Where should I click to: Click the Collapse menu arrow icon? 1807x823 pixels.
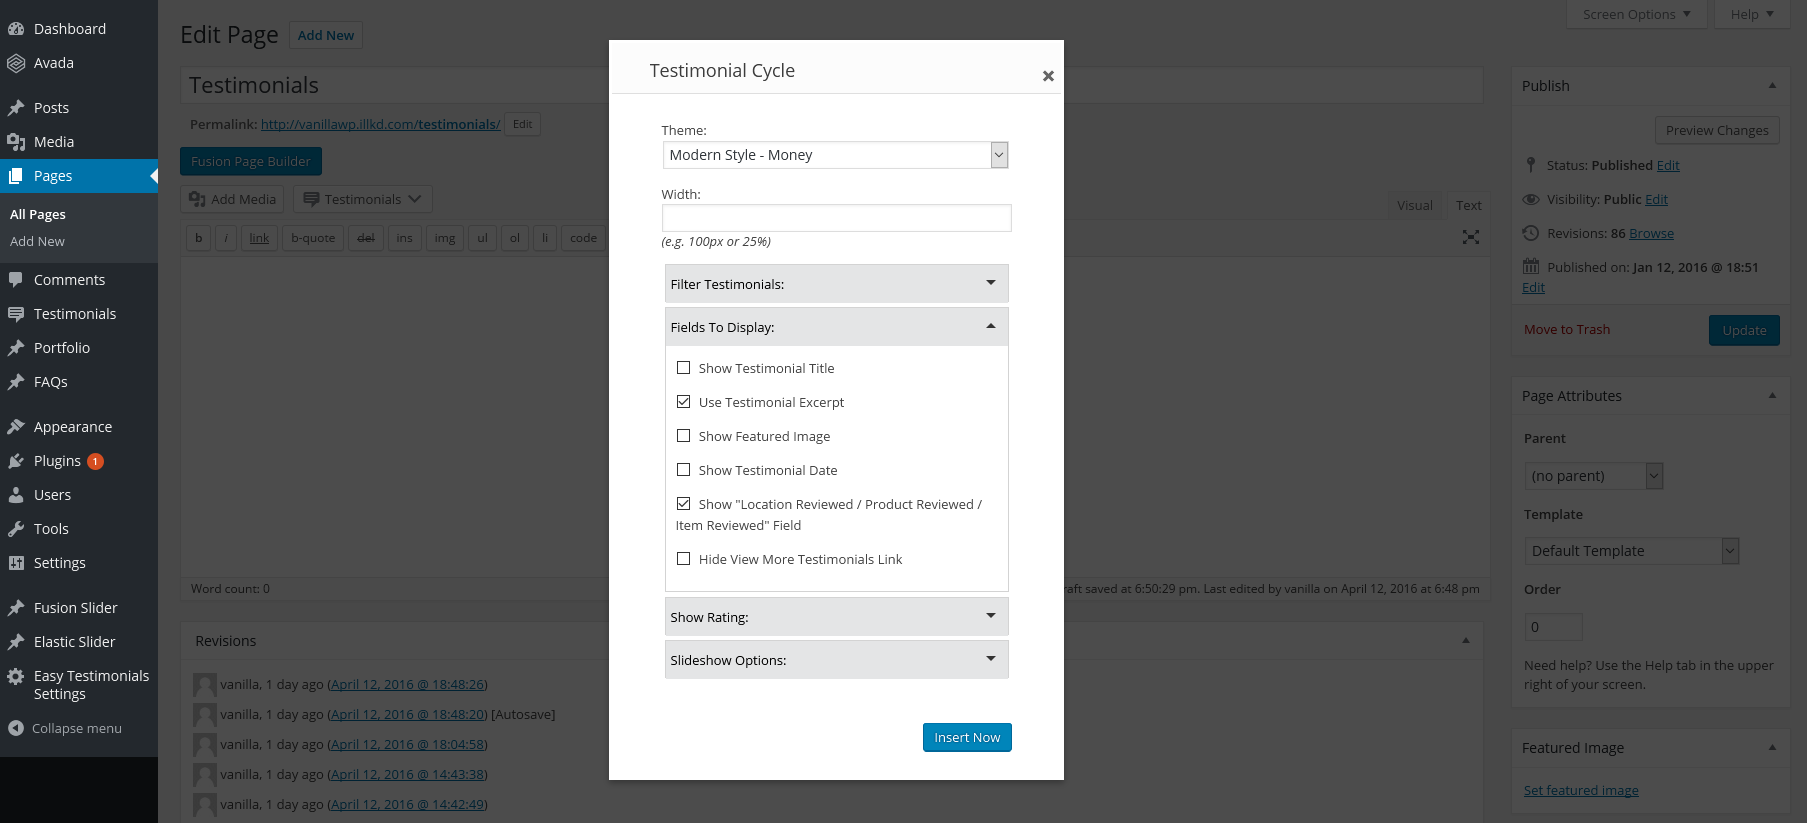click(x=16, y=728)
